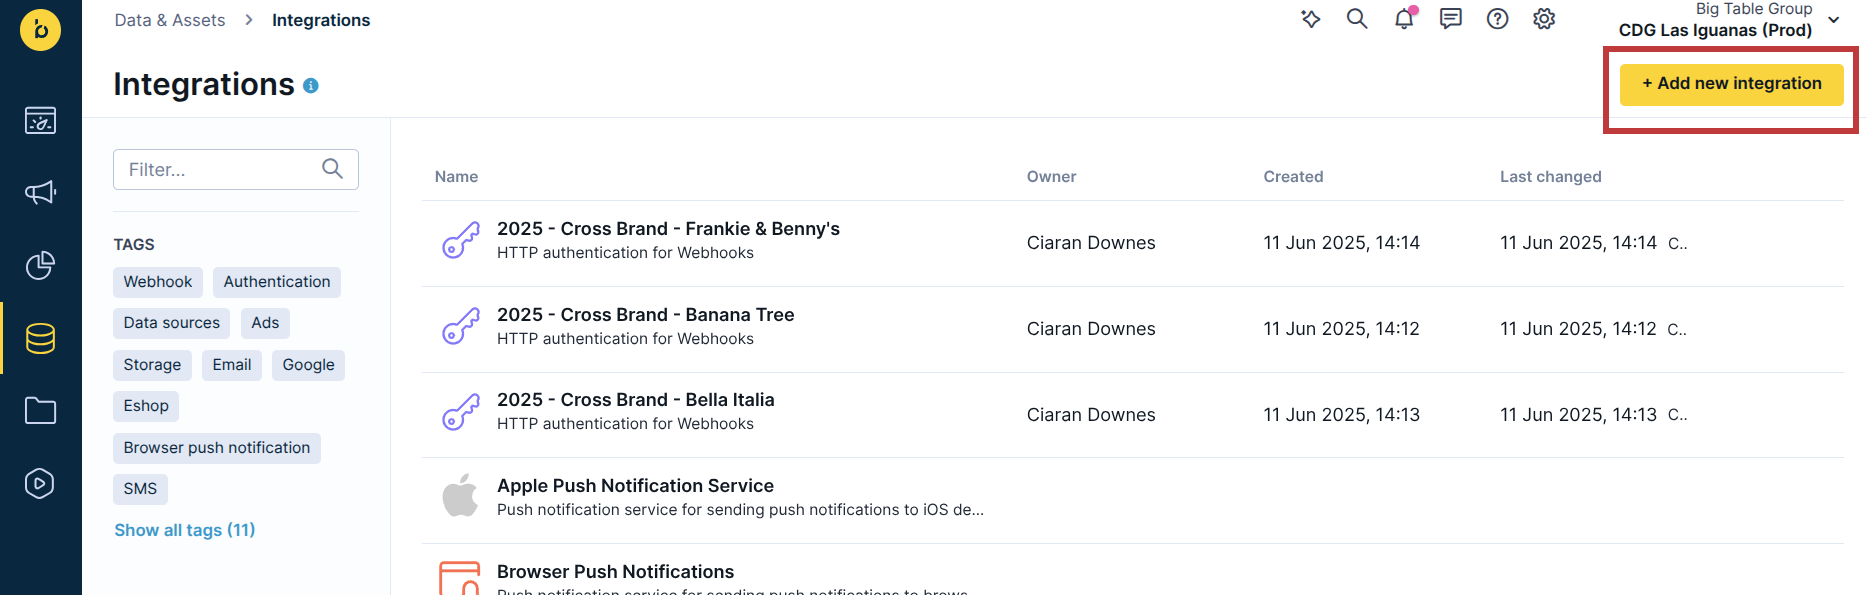Click the key icon for the Frankie & Benny's integration
1867x595 pixels.
[461, 240]
